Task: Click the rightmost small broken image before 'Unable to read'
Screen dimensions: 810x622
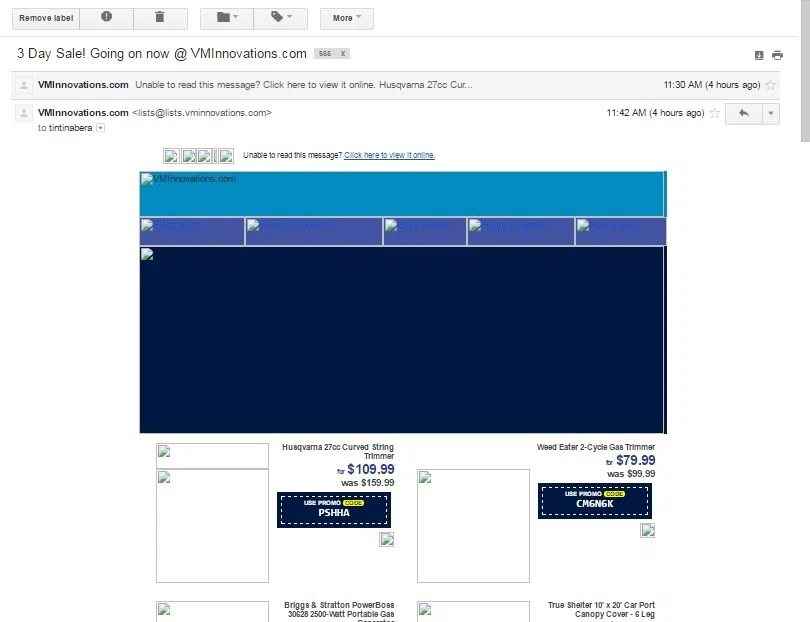Action: 226,156
